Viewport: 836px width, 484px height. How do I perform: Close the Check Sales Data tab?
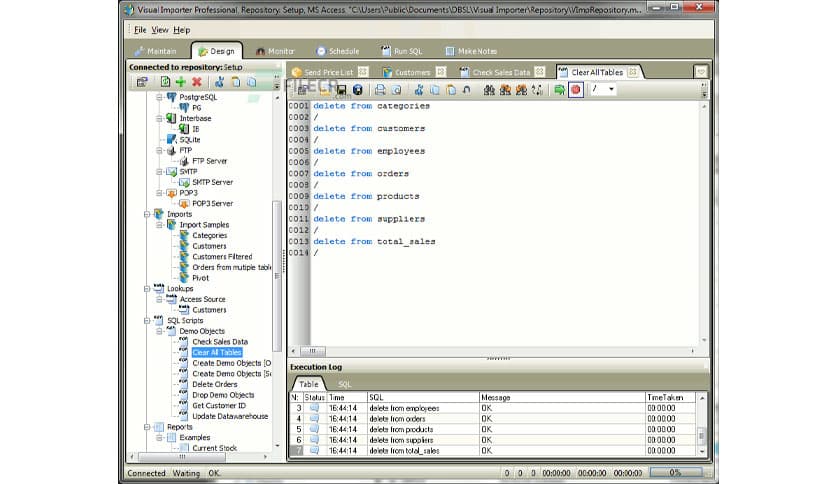[x=540, y=71]
